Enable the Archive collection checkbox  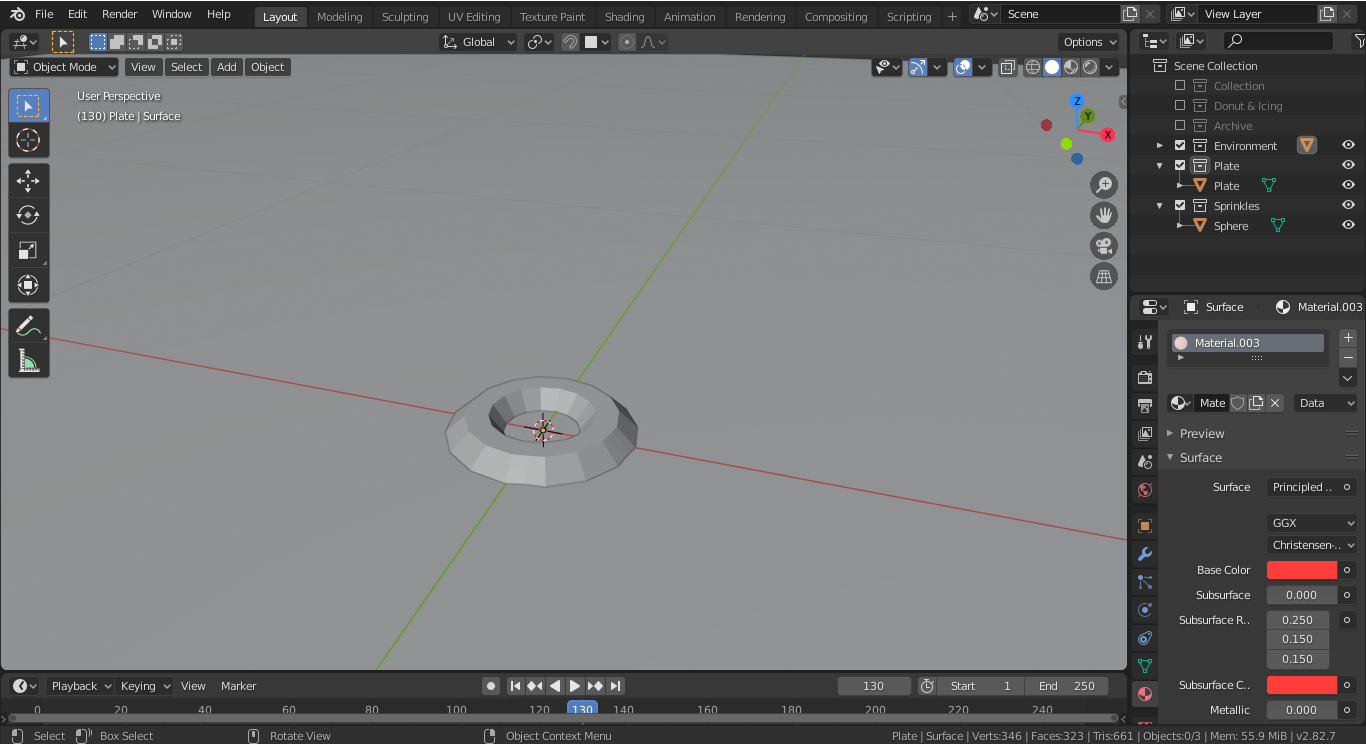[x=1180, y=126]
